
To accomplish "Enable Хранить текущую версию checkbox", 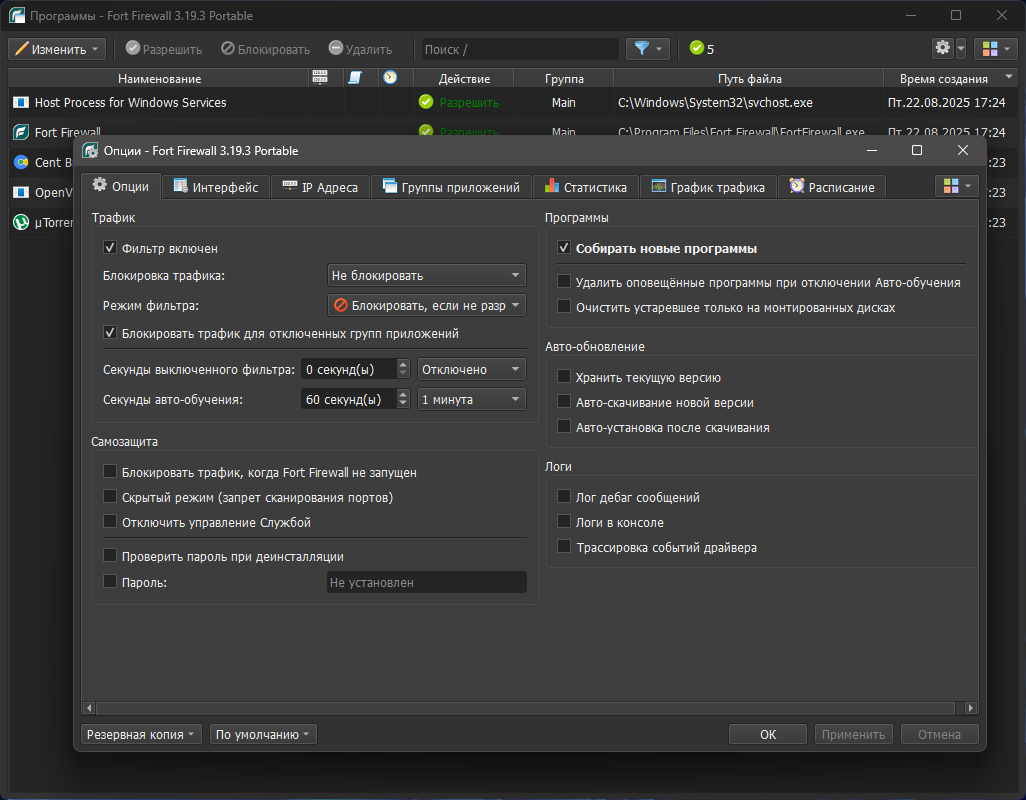I will [x=564, y=377].
